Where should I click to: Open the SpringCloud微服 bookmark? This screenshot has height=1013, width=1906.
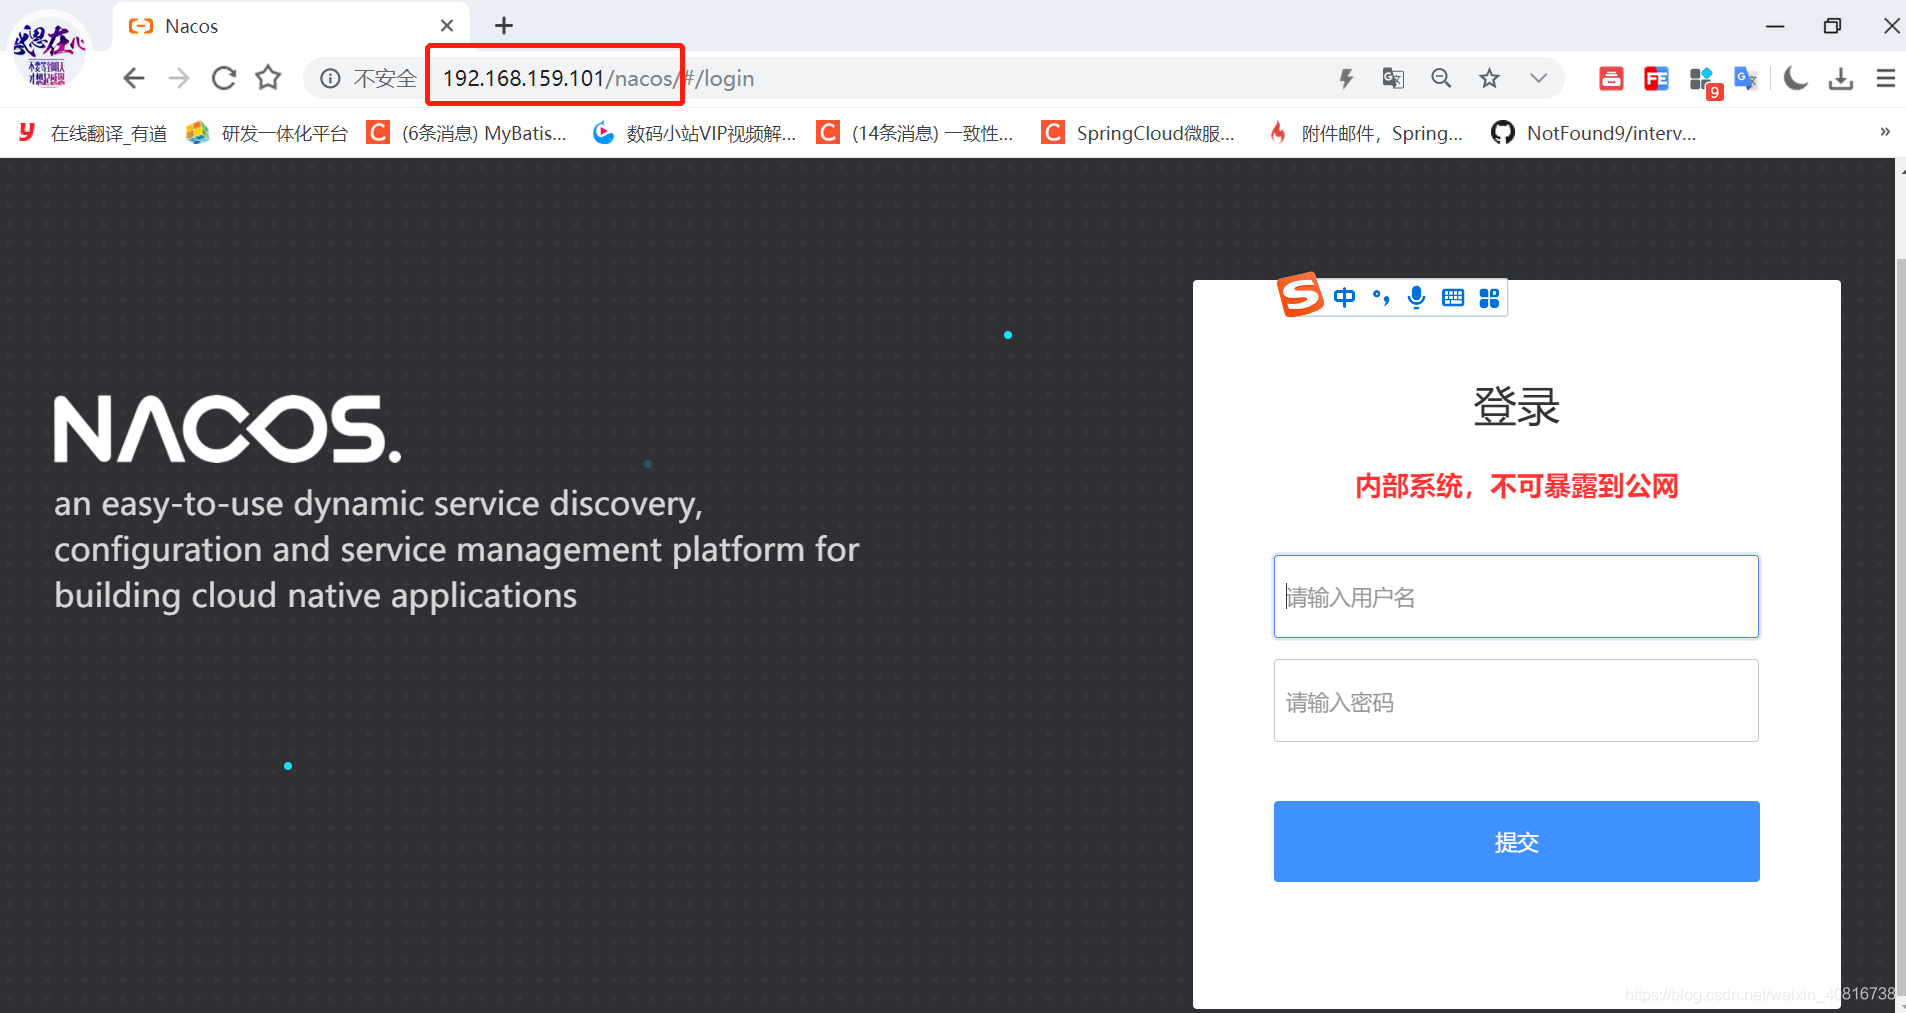pos(1138,133)
